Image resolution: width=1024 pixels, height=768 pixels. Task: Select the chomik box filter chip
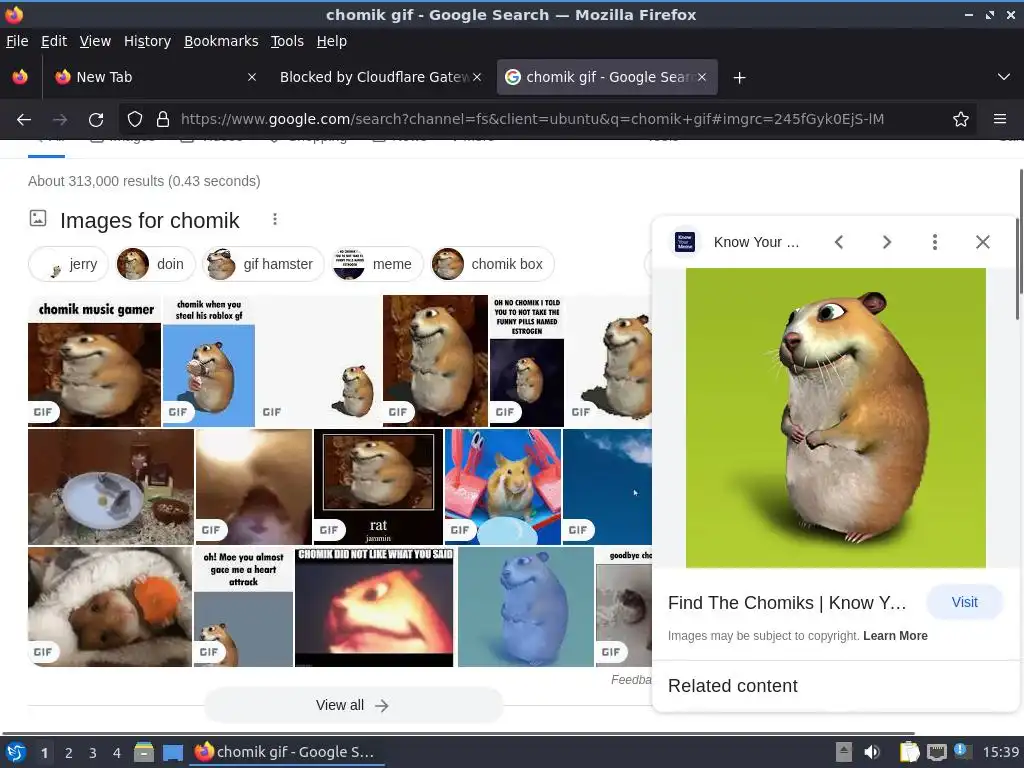492,264
